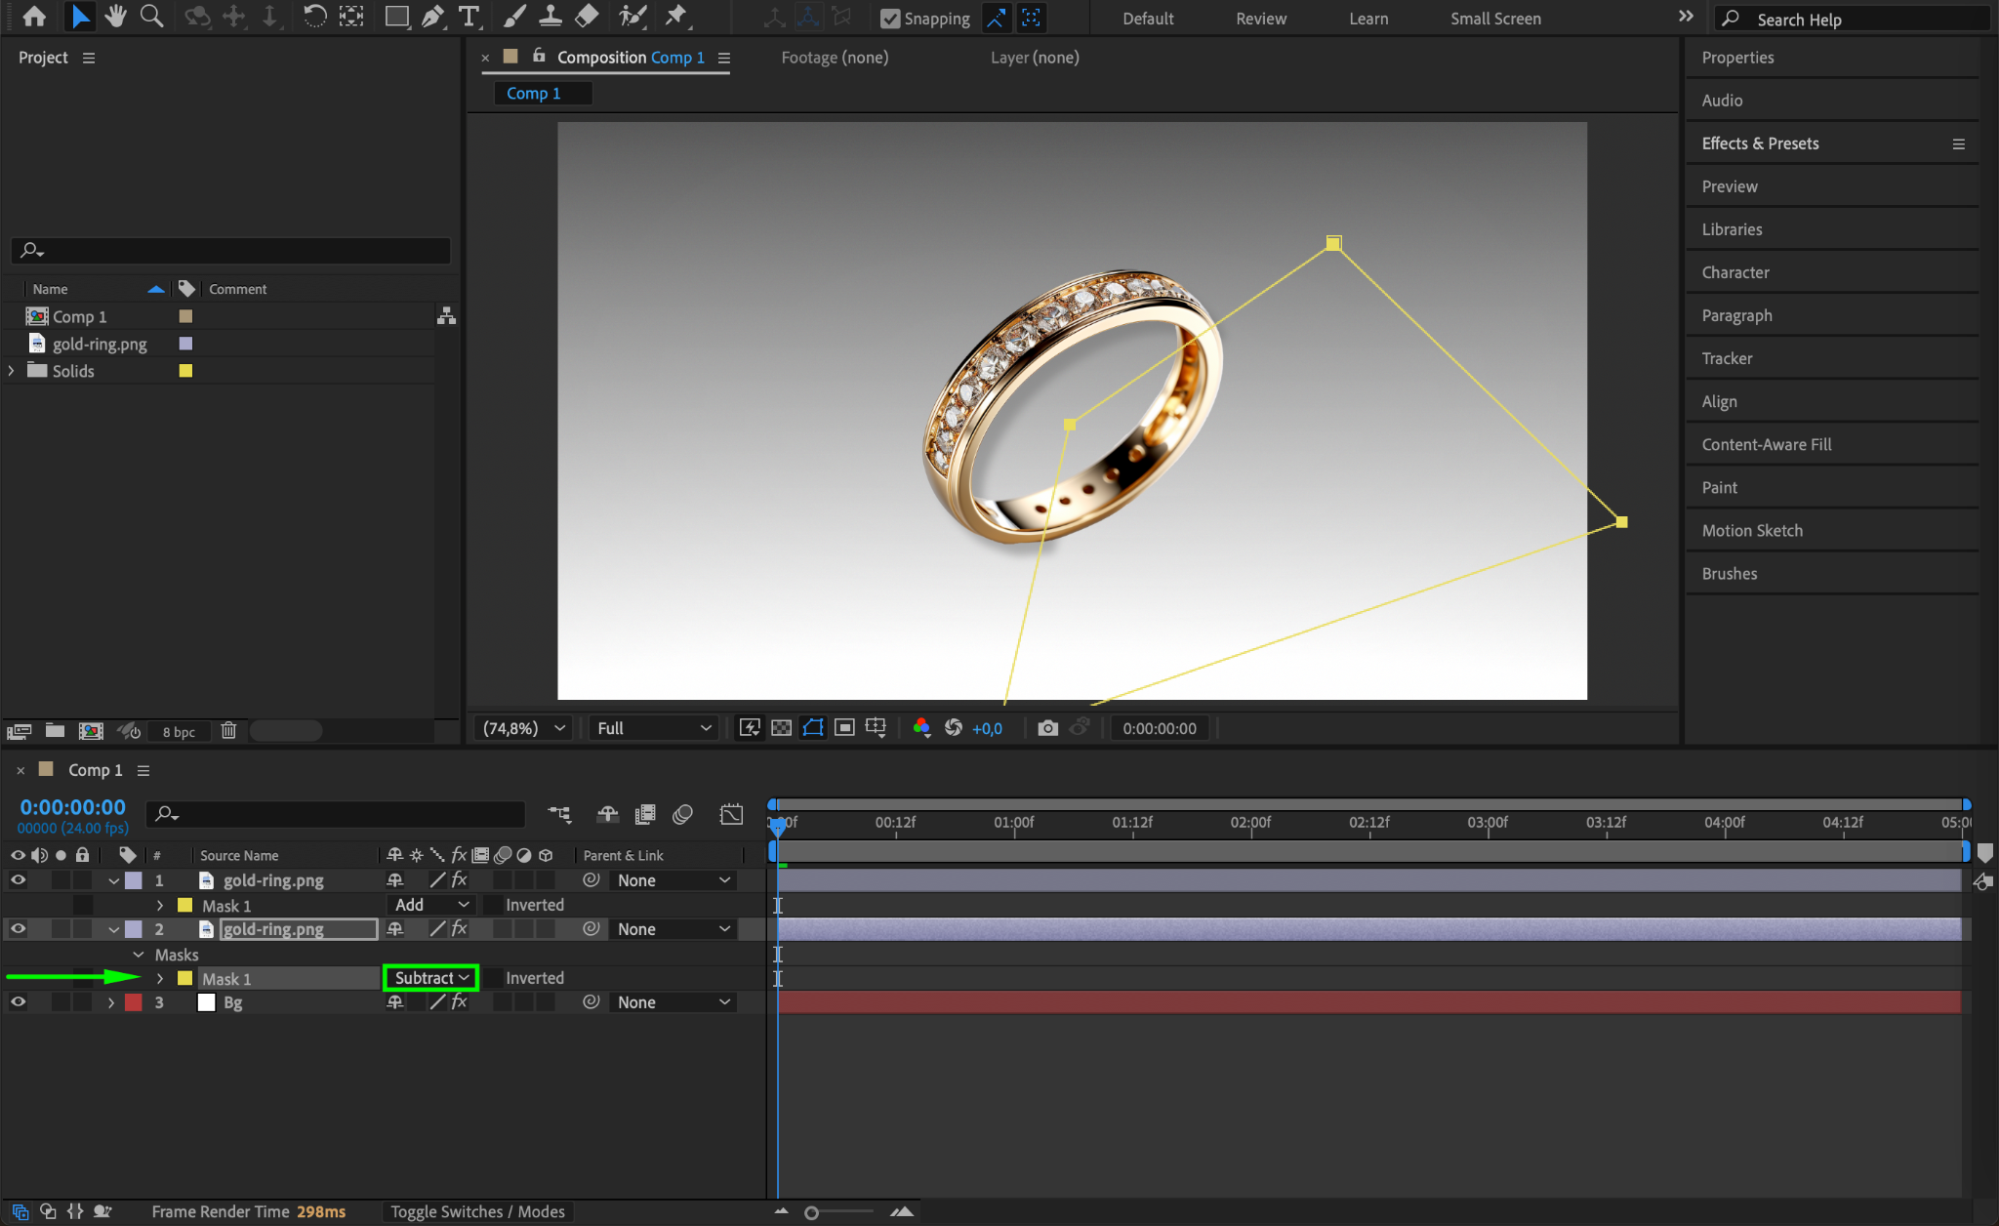1999x1226 pixels.
Task: Click the snapshot camera icon
Action: click(x=1047, y=728)
